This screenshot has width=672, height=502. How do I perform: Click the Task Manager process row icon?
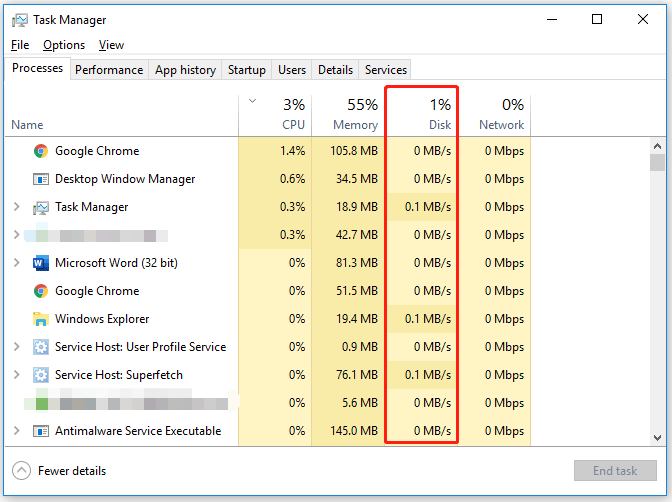click(x=41, y=207)
